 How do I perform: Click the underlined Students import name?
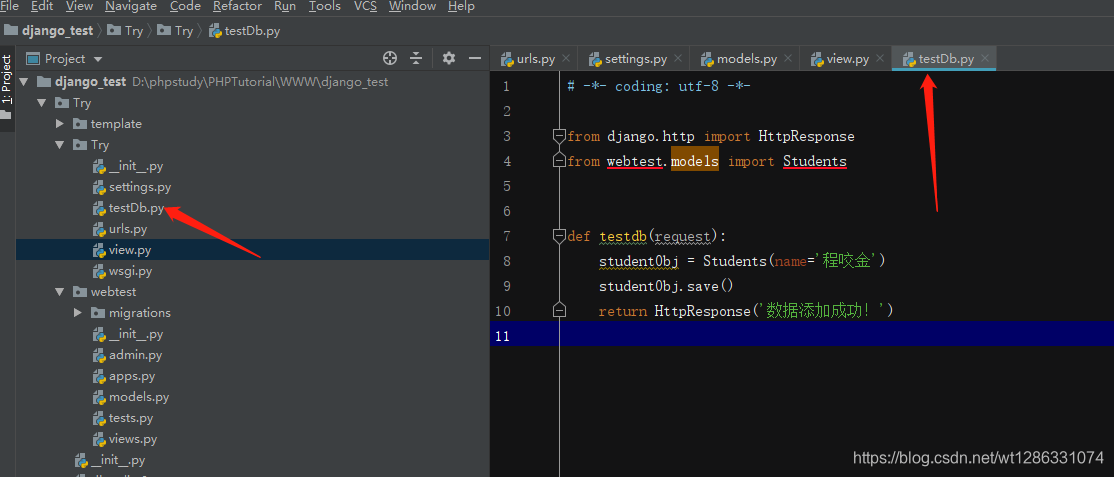(815, 161)
